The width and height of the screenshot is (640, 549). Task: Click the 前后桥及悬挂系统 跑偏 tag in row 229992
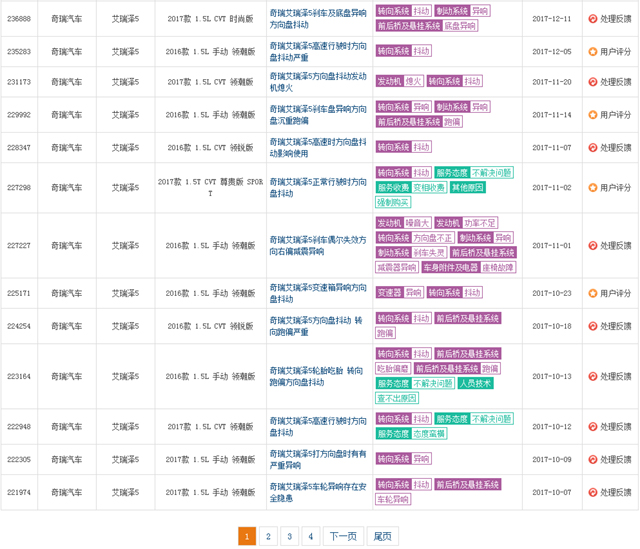click(x=419, y=122)
